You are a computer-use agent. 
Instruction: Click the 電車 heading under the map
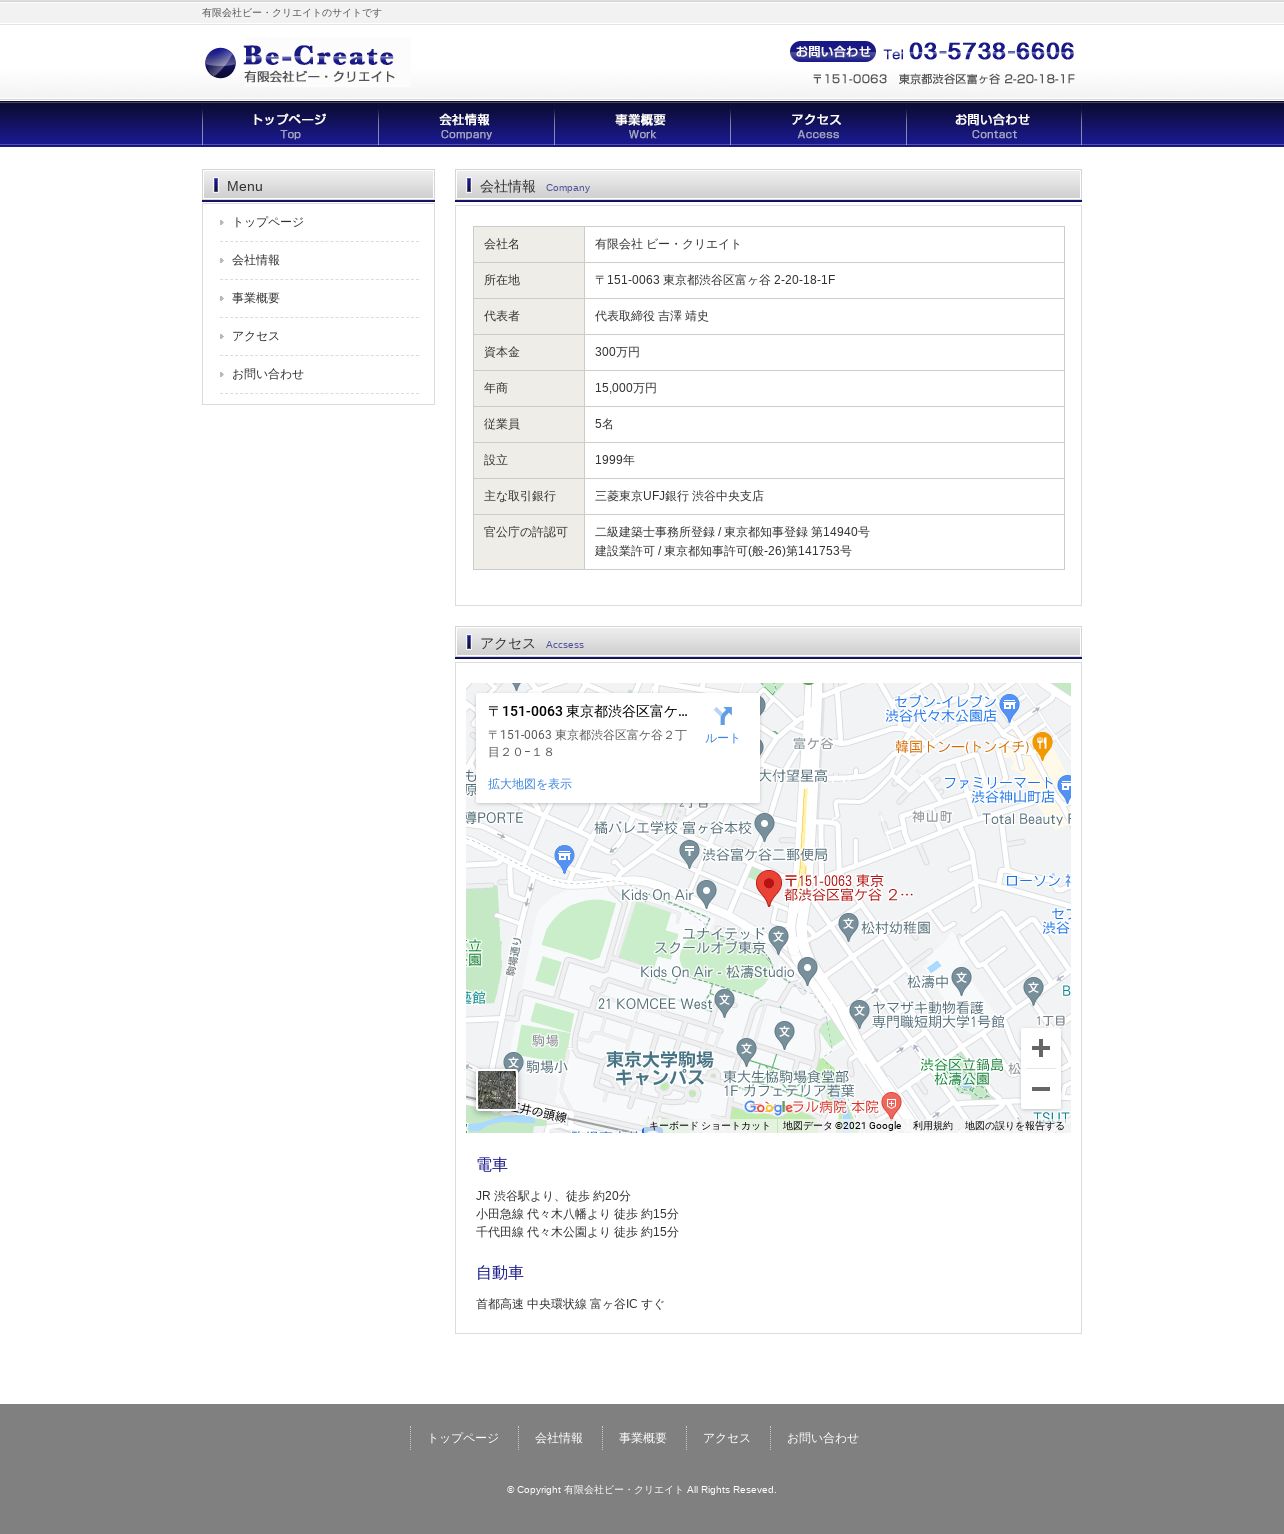click(492, 1165)
